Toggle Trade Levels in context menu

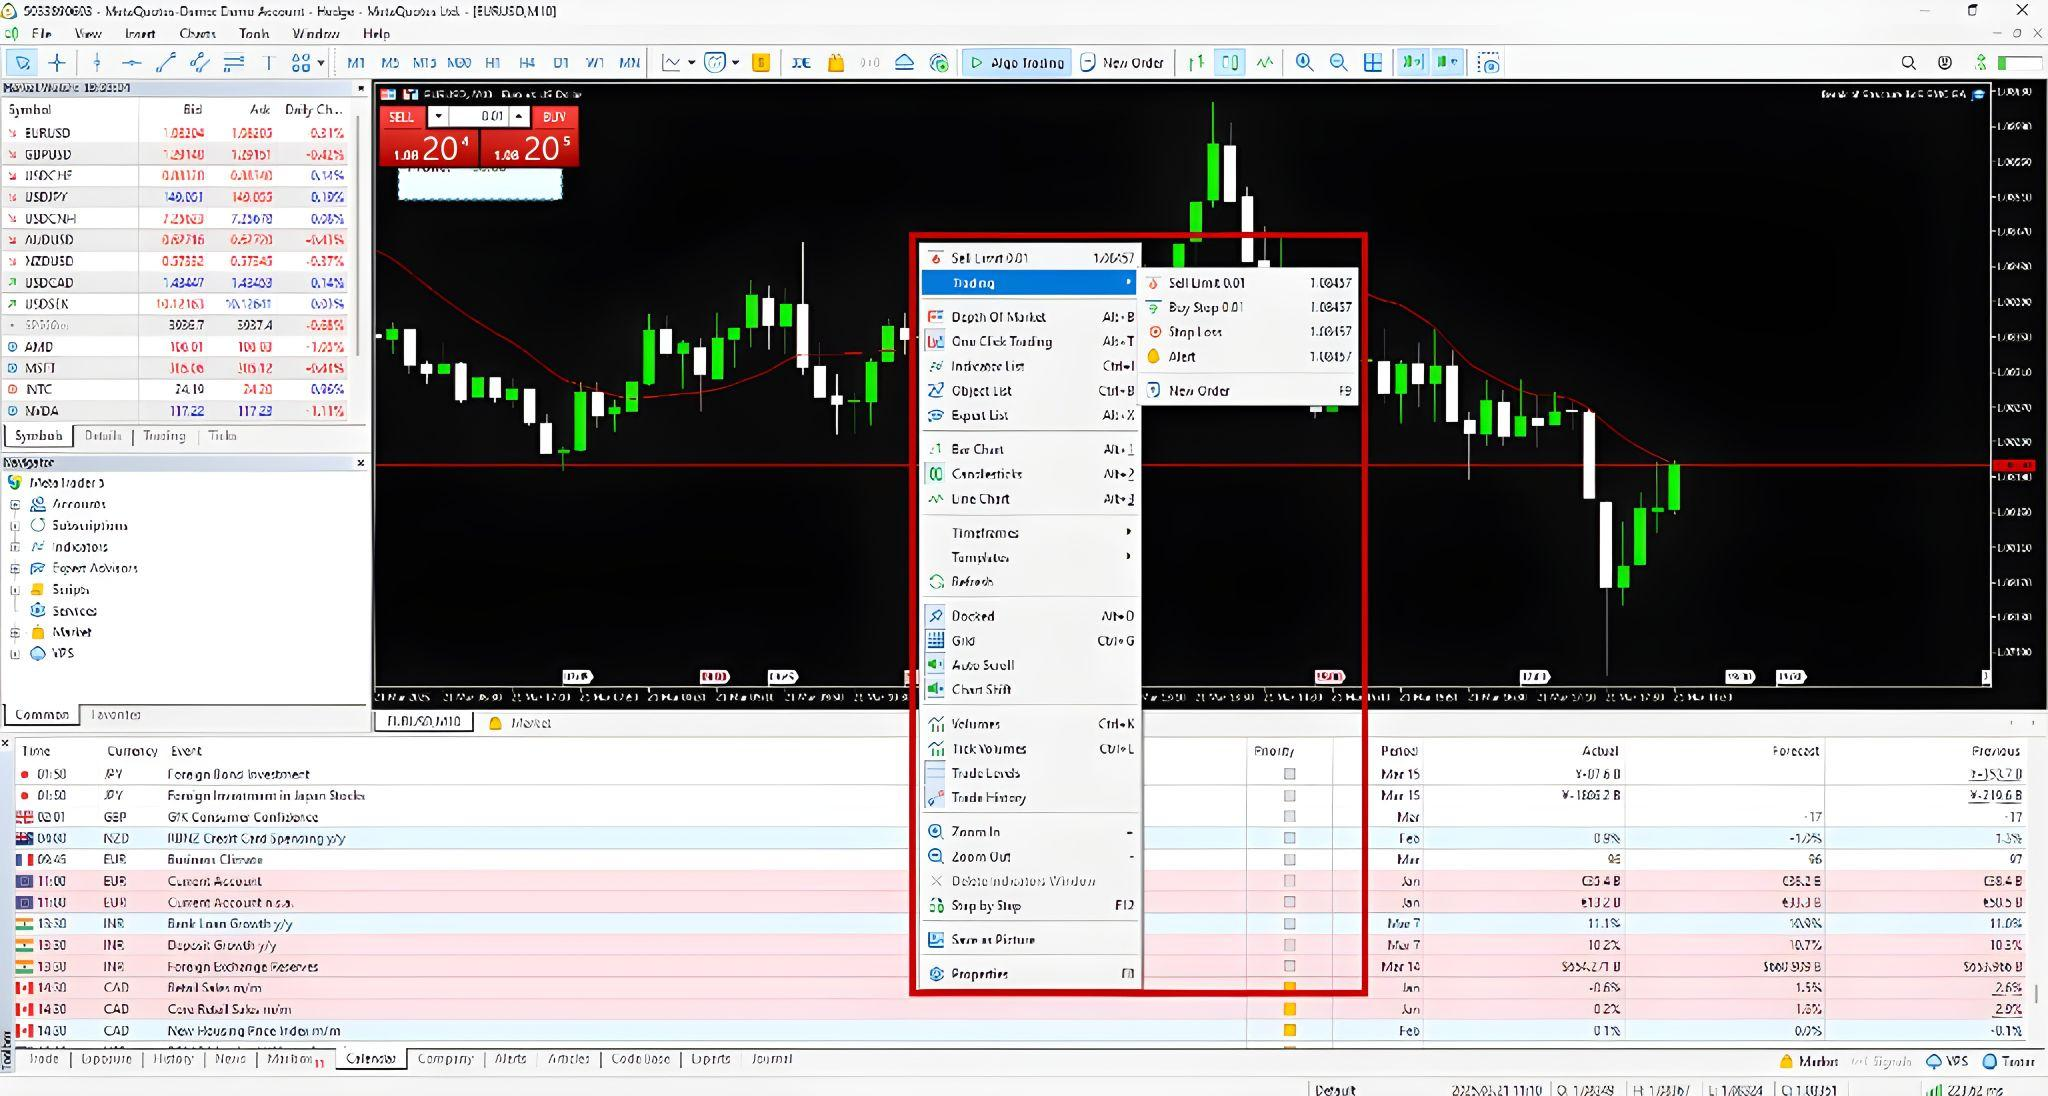tap(1031, 773)
